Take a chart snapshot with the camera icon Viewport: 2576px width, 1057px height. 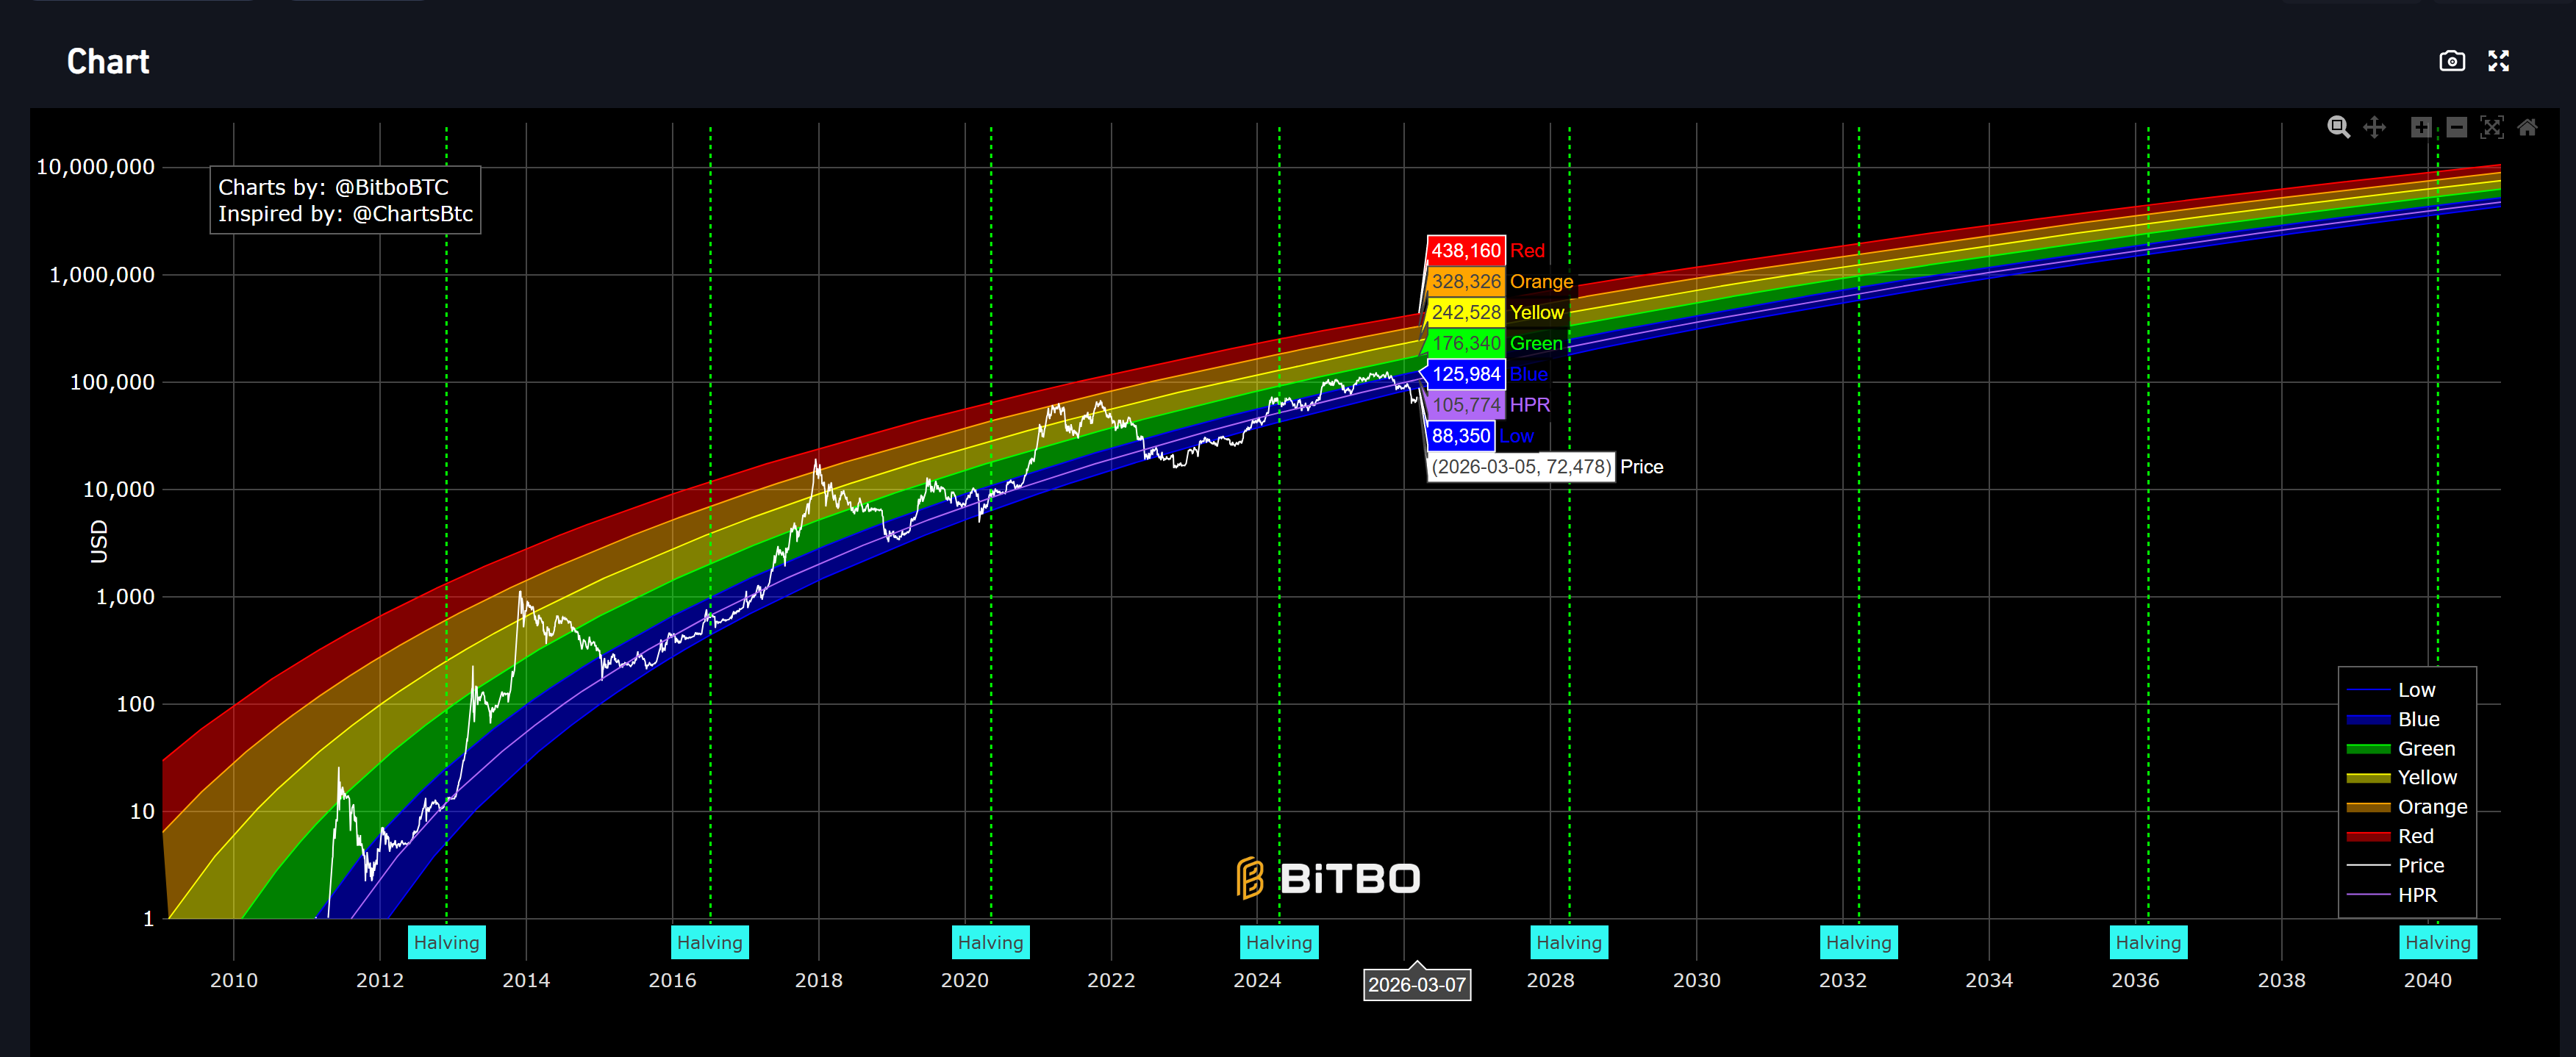[x=2452, y=61]
